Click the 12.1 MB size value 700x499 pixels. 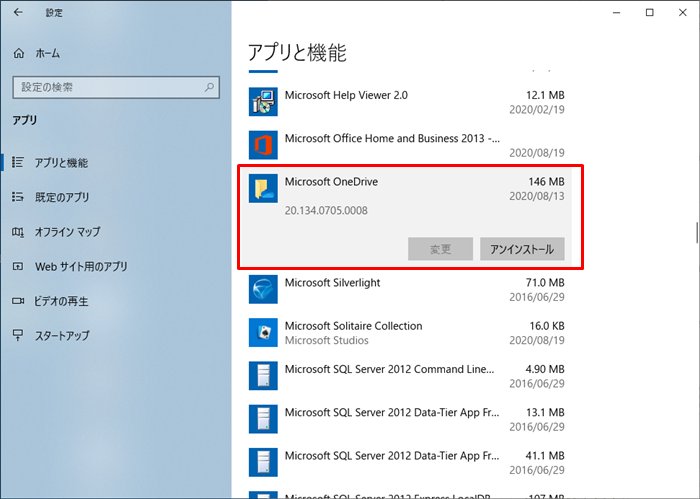545,95
